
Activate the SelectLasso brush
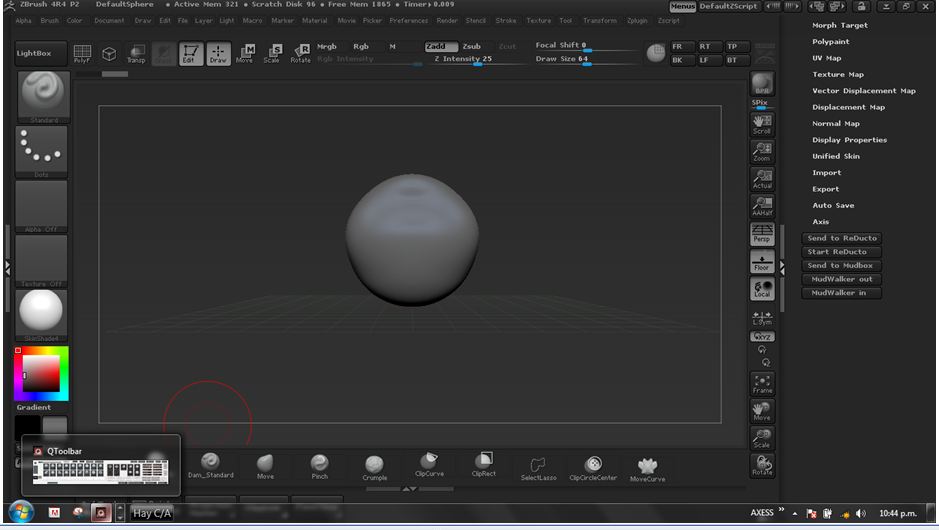[x=537, y=466]
